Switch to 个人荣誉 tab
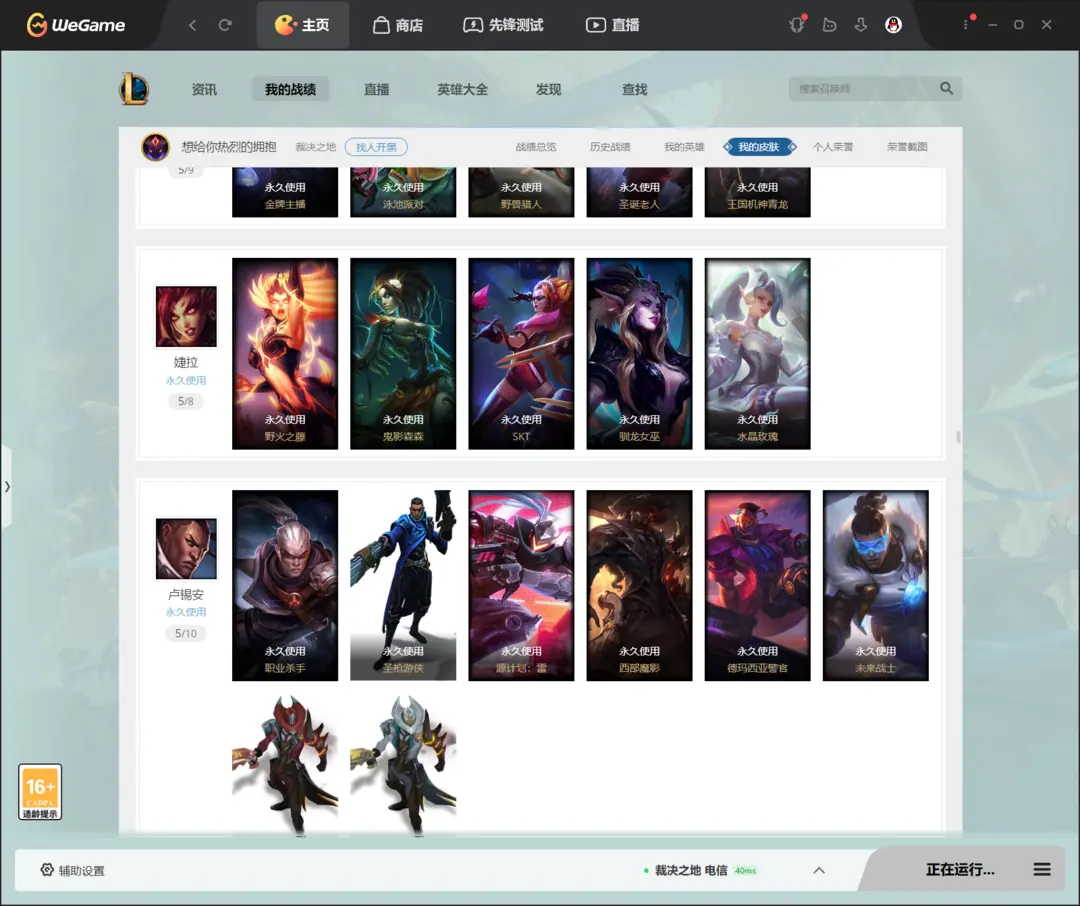The width and height of the screenshot is (1080, 906). (833, 147)
